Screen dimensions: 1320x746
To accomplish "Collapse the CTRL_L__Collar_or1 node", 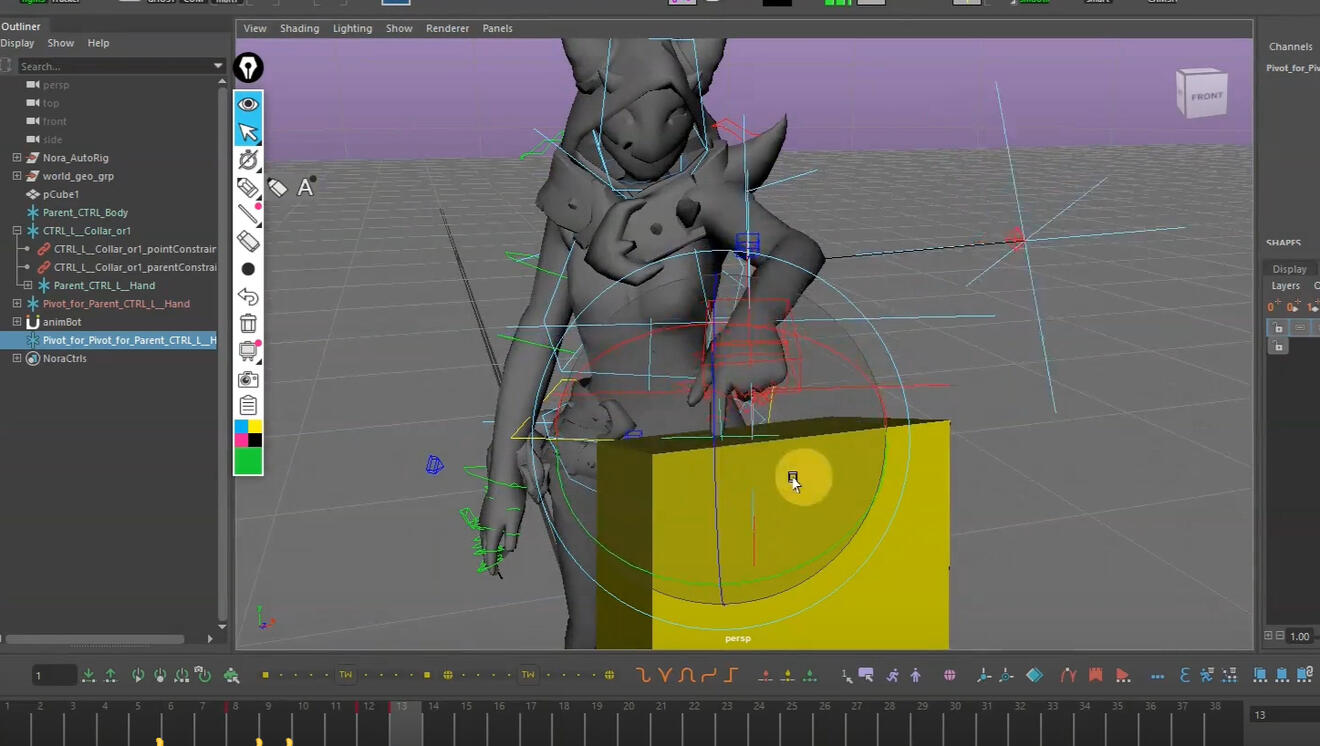I will [x=17, y=231].
